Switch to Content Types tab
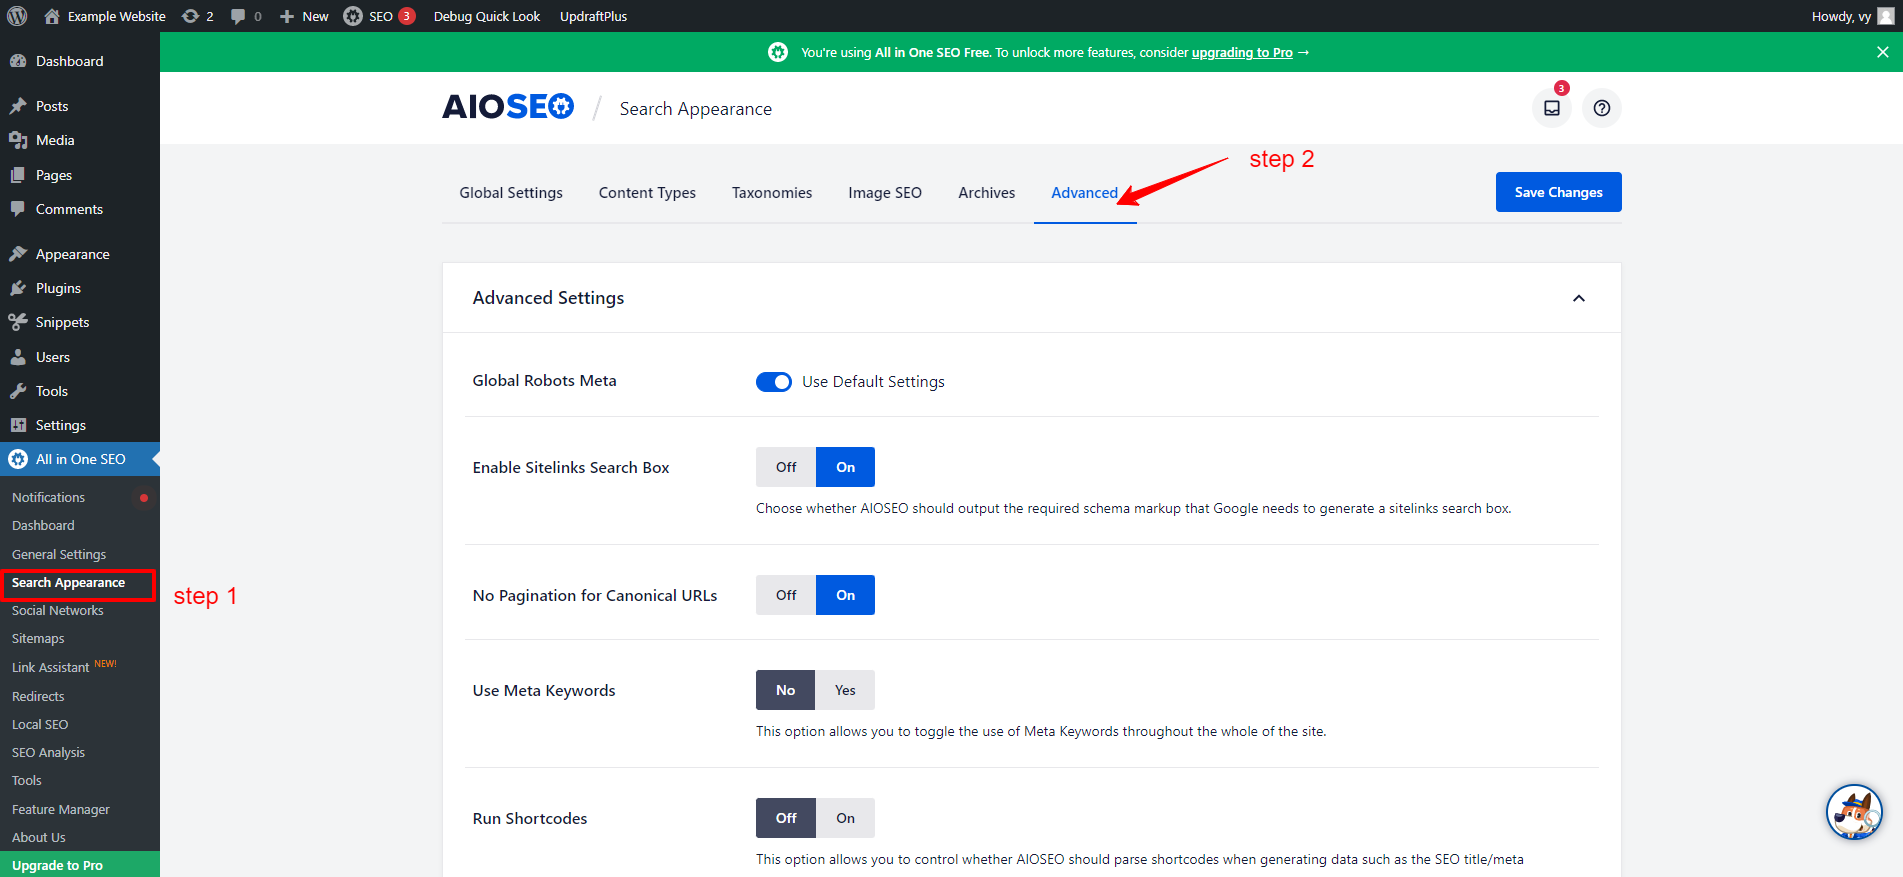This screenshot has height=877, width=1903. 647,193
